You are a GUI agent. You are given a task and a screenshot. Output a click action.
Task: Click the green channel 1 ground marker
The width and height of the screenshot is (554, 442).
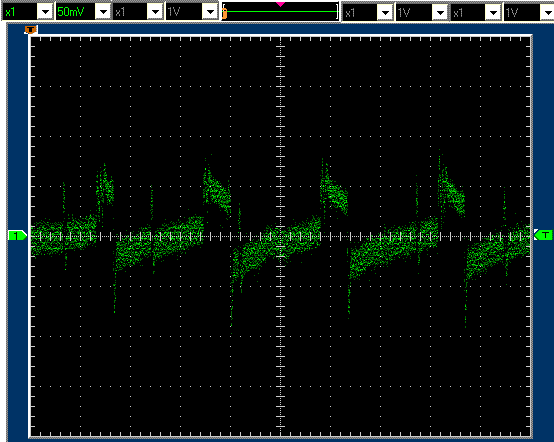[x=17, y=235]
